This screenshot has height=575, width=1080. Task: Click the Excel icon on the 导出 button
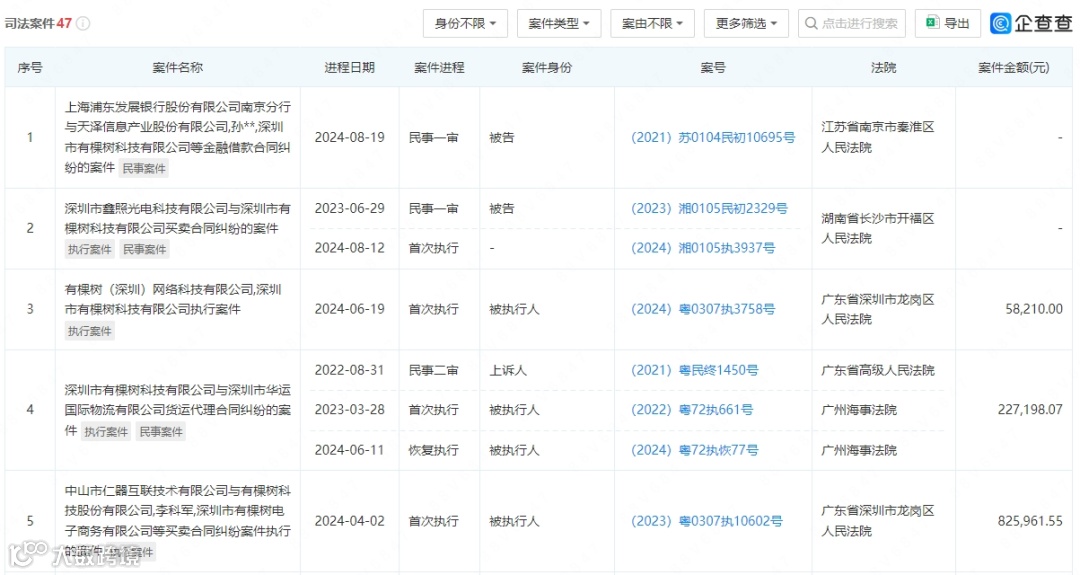[x=932, y=23]
